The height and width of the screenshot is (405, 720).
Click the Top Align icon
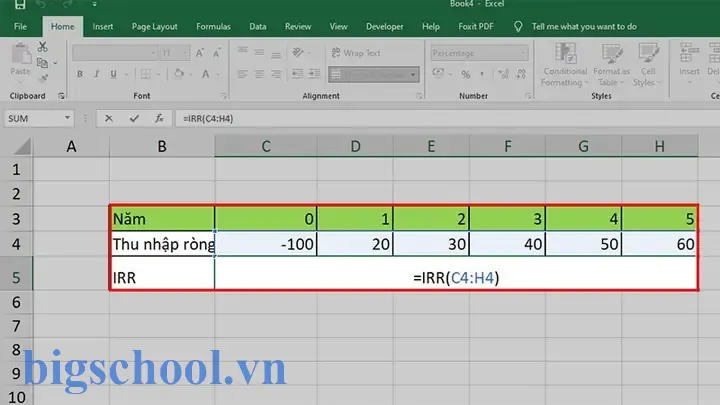(x=243, y=51)
